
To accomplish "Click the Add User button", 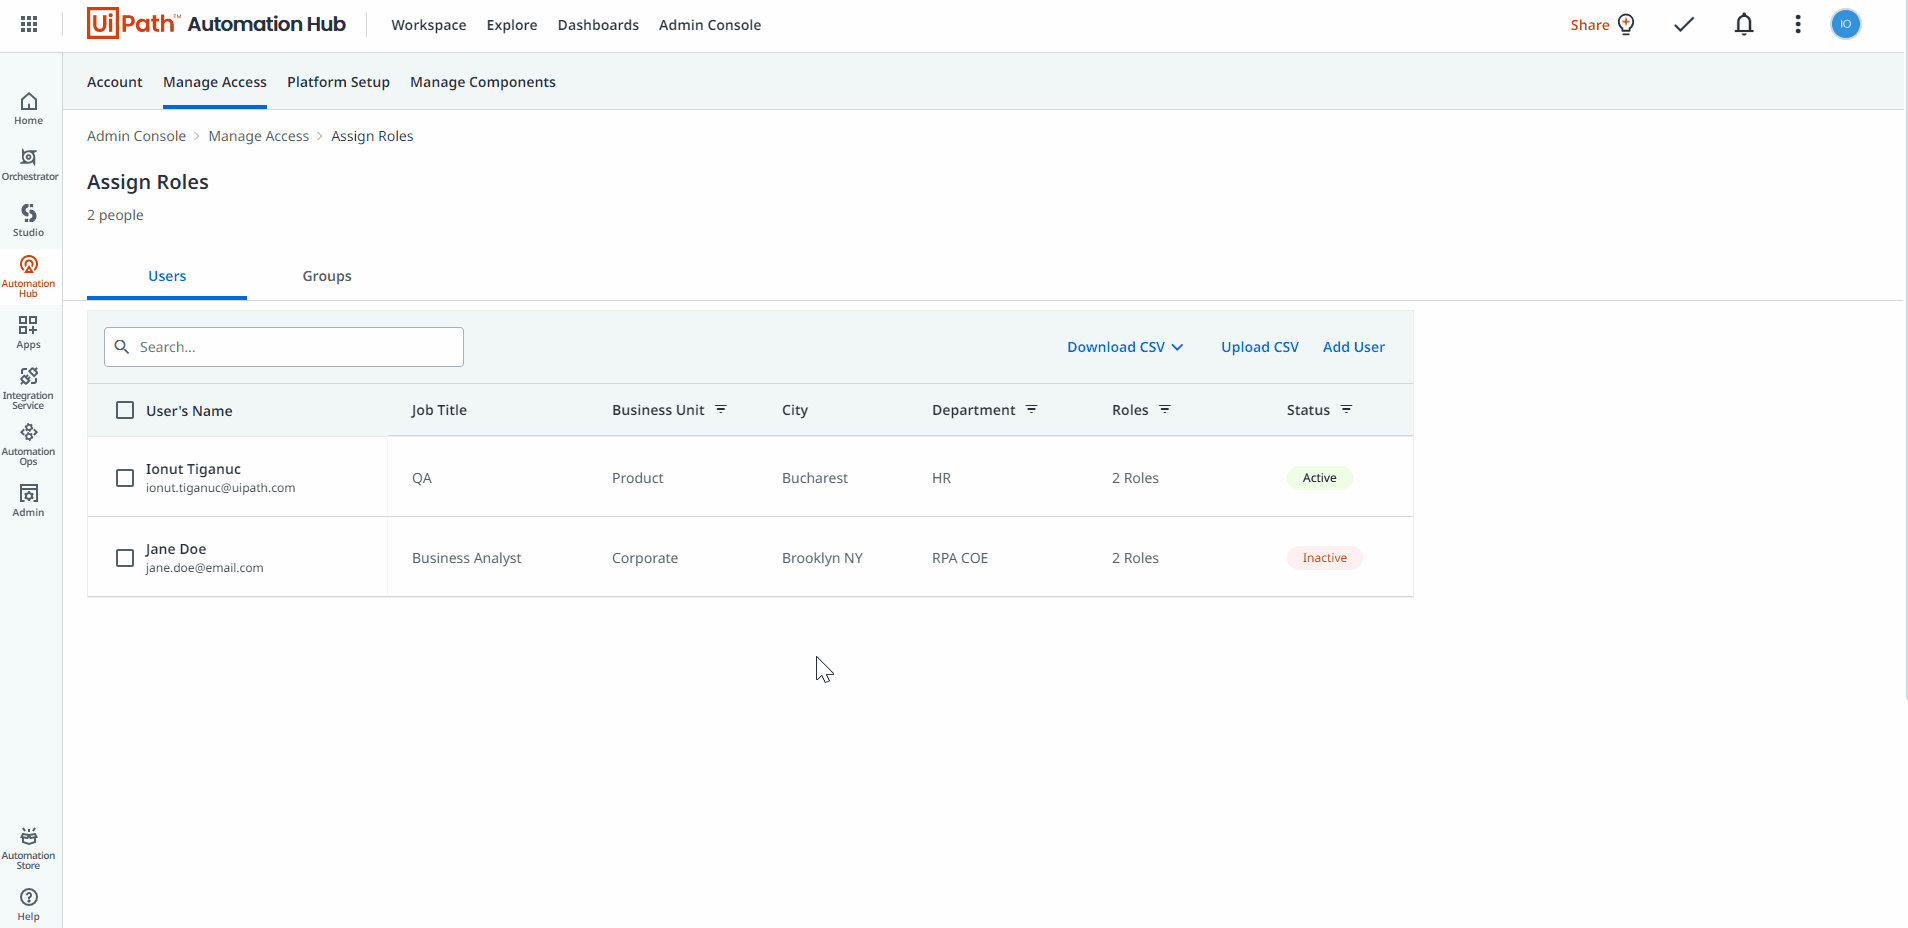I will [1354, 347].
